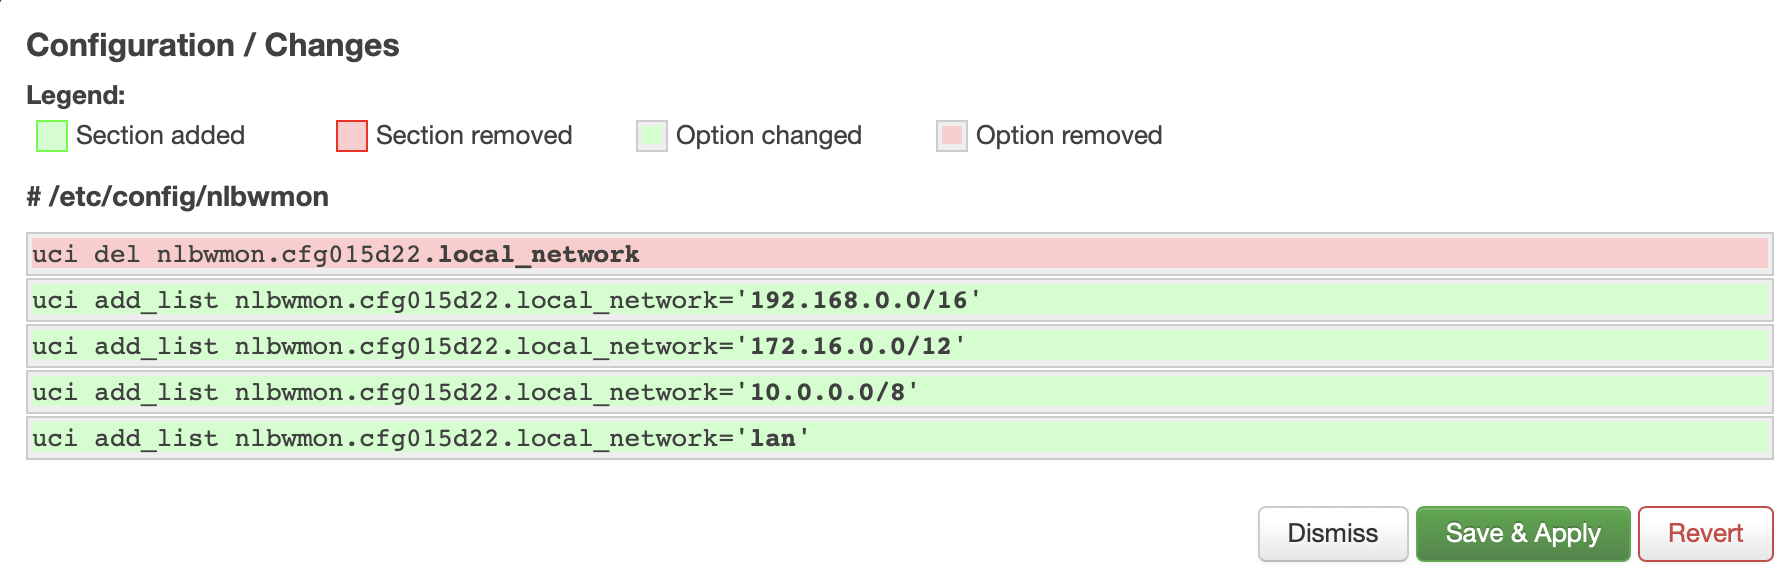Click the 'Option removed' legend label

pyautogui.click(x=1069, y=135)
